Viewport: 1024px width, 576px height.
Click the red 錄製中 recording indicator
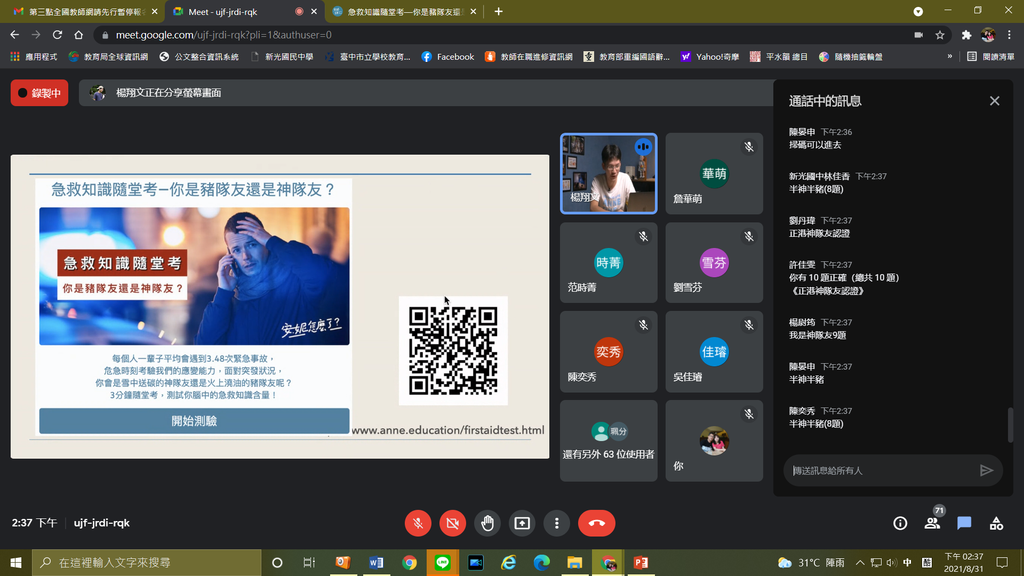(x=40, y=93)
